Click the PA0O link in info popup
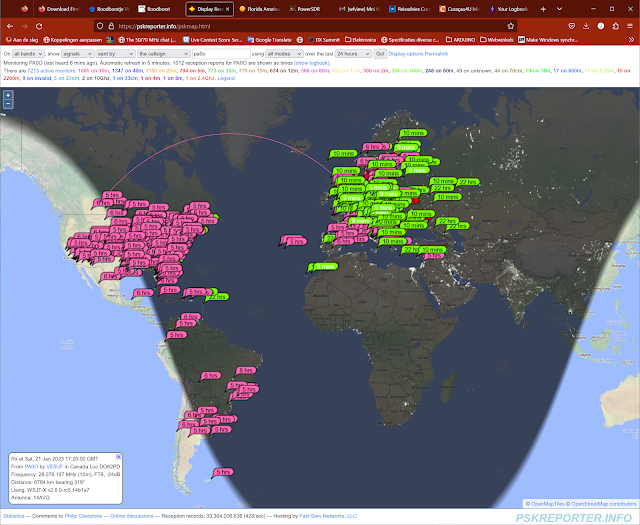This screenshot has width=640, height=525. (x=31, y=466)
